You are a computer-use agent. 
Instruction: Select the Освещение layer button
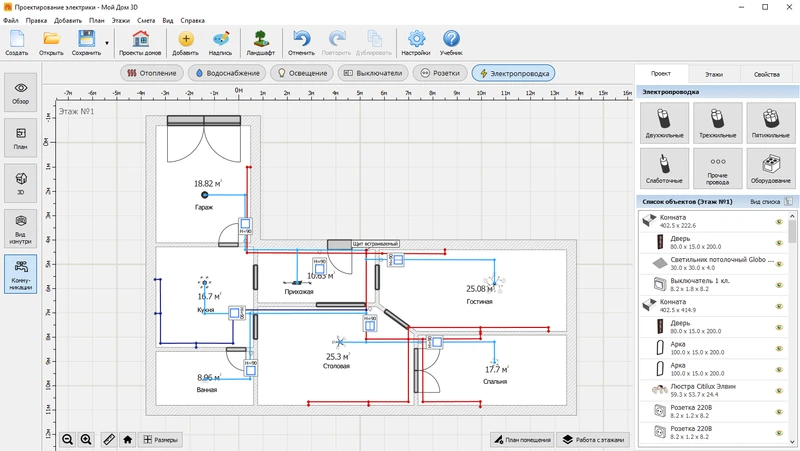coord(302,73)
